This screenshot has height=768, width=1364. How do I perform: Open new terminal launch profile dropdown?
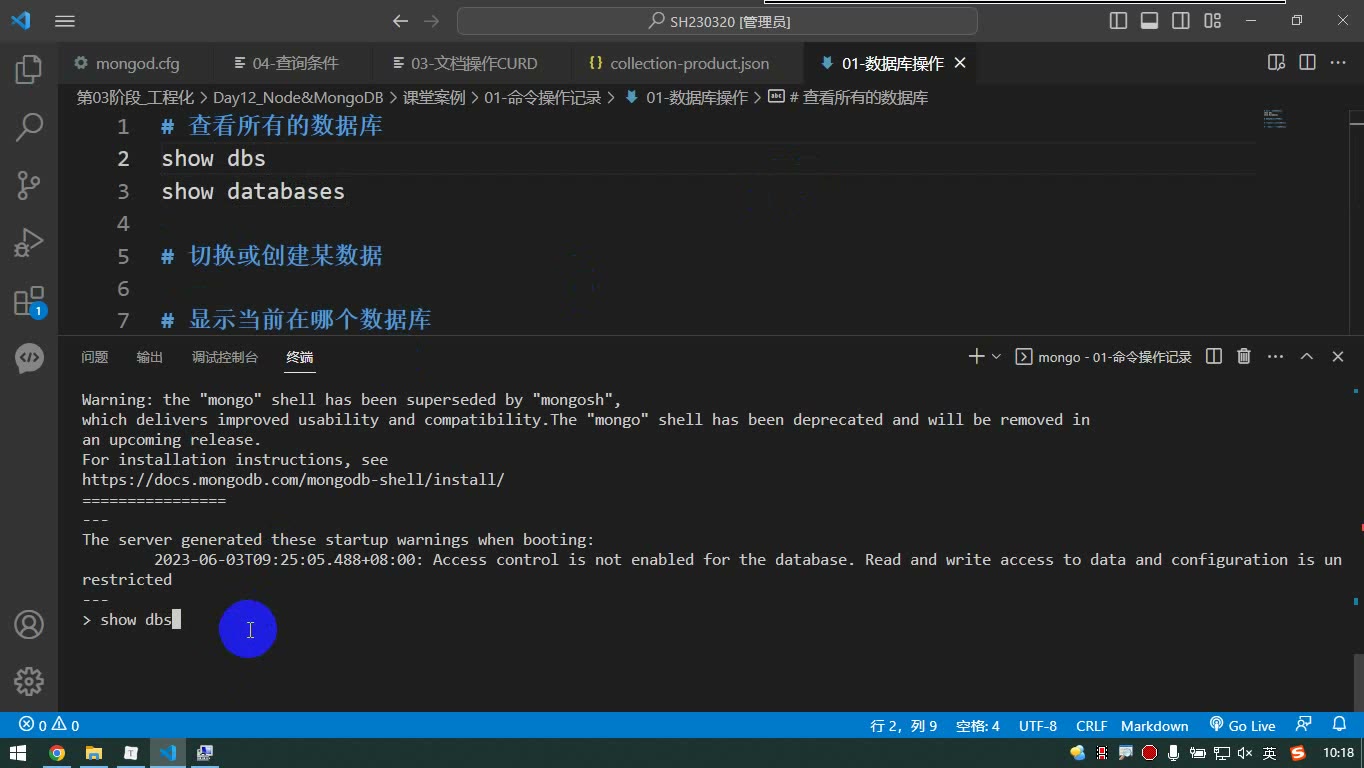(996, 356)
